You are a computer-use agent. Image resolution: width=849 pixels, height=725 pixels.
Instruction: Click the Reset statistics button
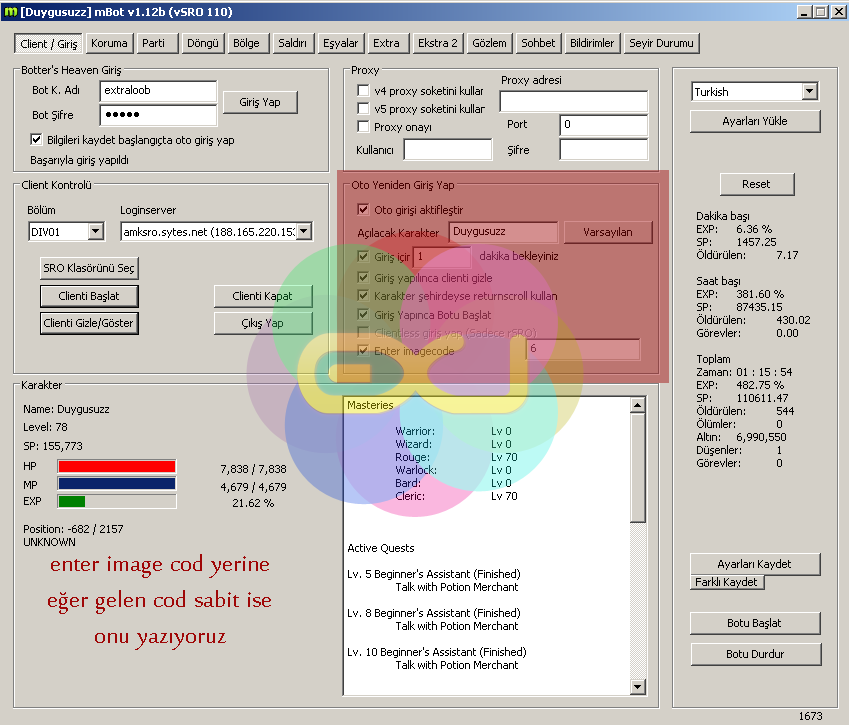756,184
